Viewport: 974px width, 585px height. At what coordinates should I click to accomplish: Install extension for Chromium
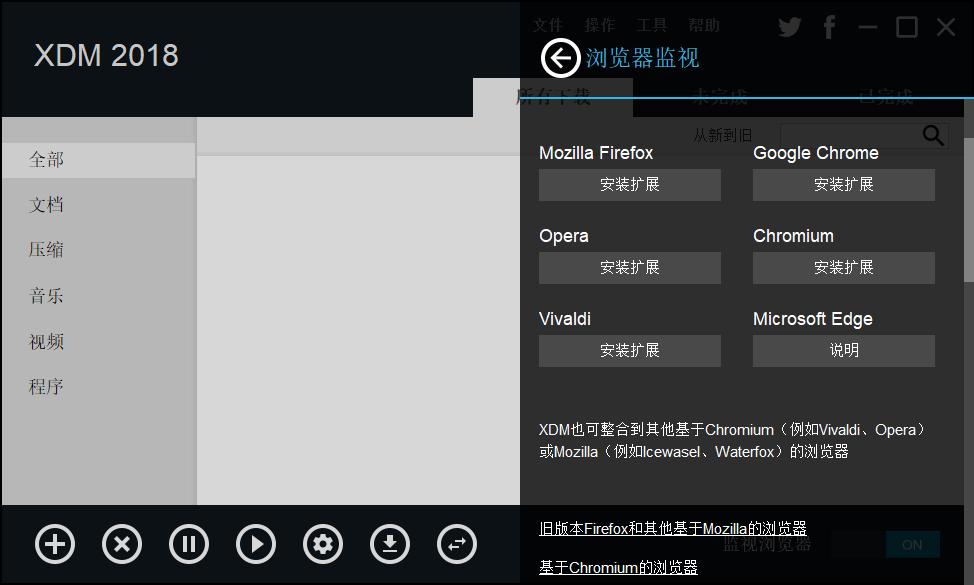pyautogui.click(x=844, y=268)
